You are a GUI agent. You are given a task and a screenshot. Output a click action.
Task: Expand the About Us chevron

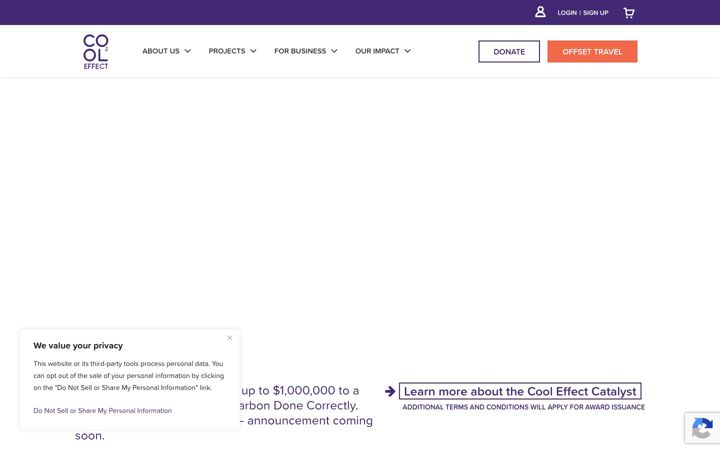pos(187,51)
